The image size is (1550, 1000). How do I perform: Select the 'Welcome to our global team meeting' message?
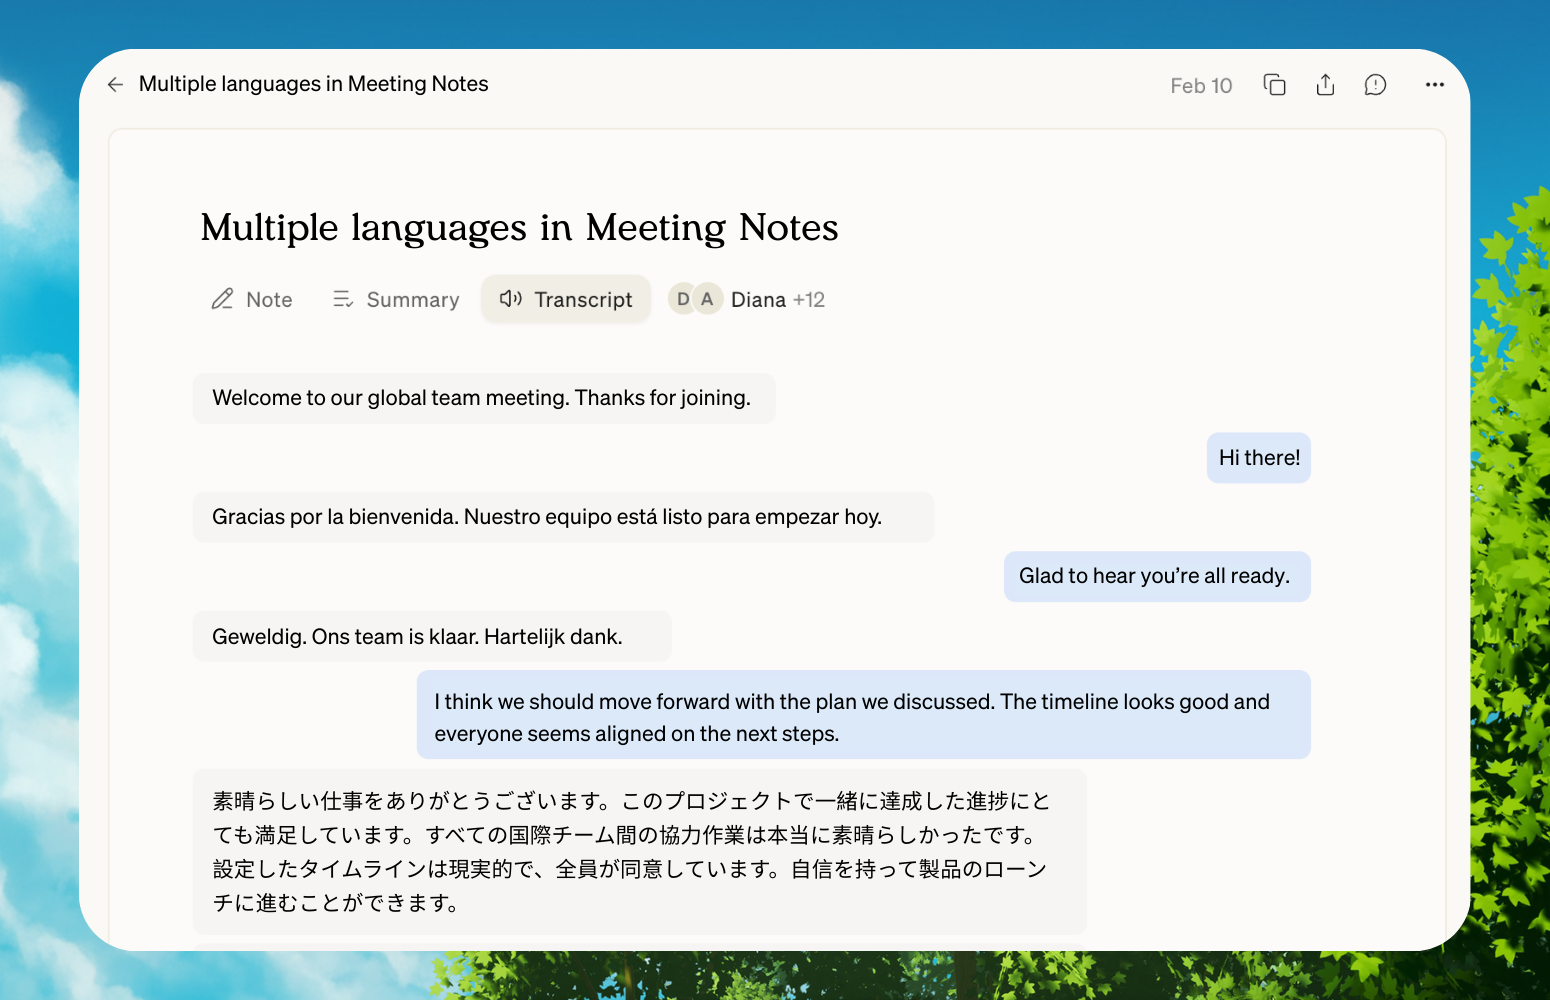tap(484, 398)
